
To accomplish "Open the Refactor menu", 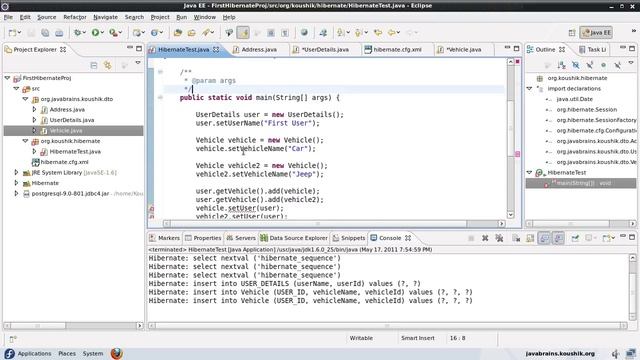I will pos(75,17).
